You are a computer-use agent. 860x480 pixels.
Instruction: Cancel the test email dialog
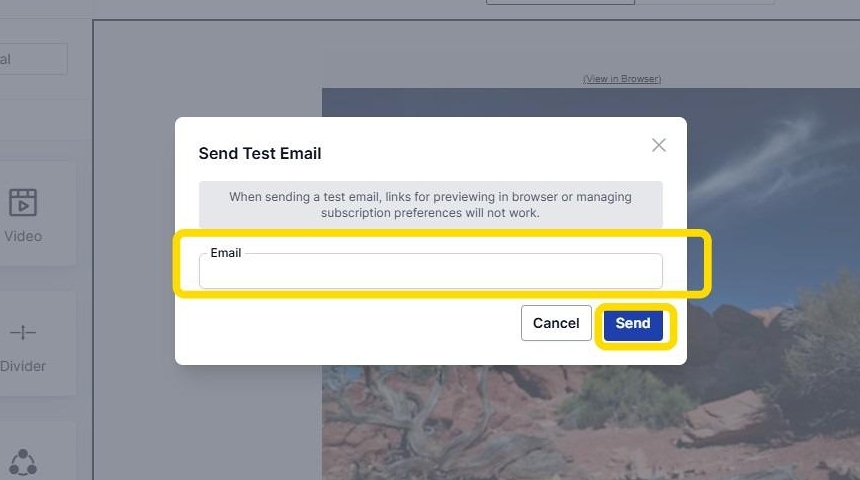(x=556, y=323)
